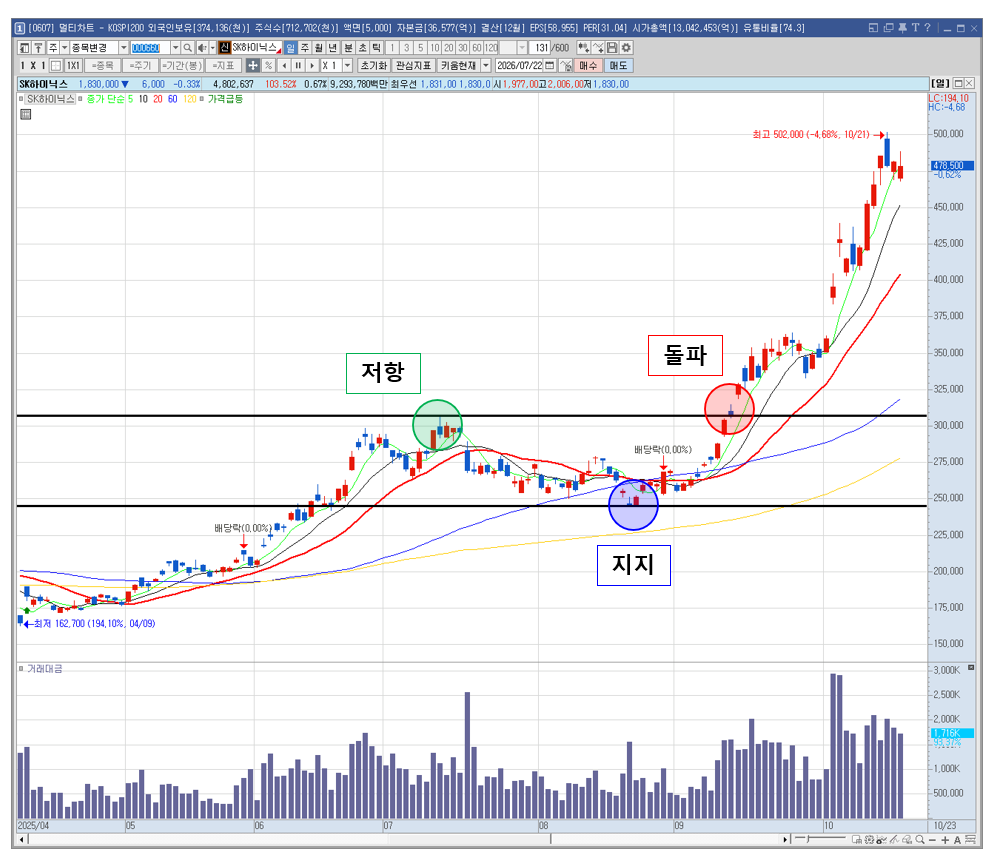This screenshot has width=998, height=862.
Task: Click the stock code input field
Action: (x=150, y=48)
